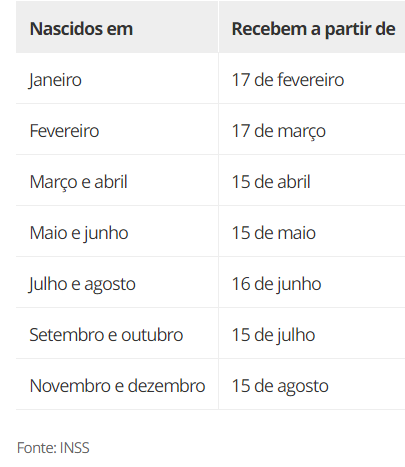Click the '15 de maio' date
The width and height of the screenshot is (405, 467).
[274, 233]
